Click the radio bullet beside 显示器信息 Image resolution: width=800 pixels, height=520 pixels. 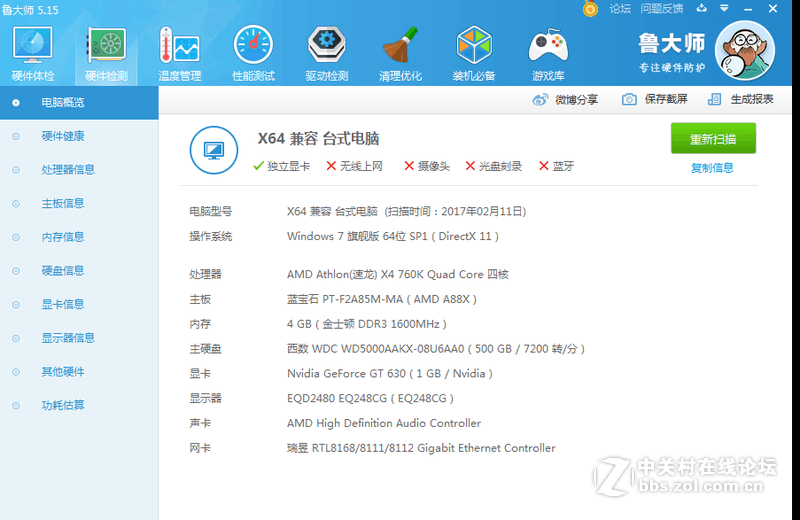tap(16, 338)
